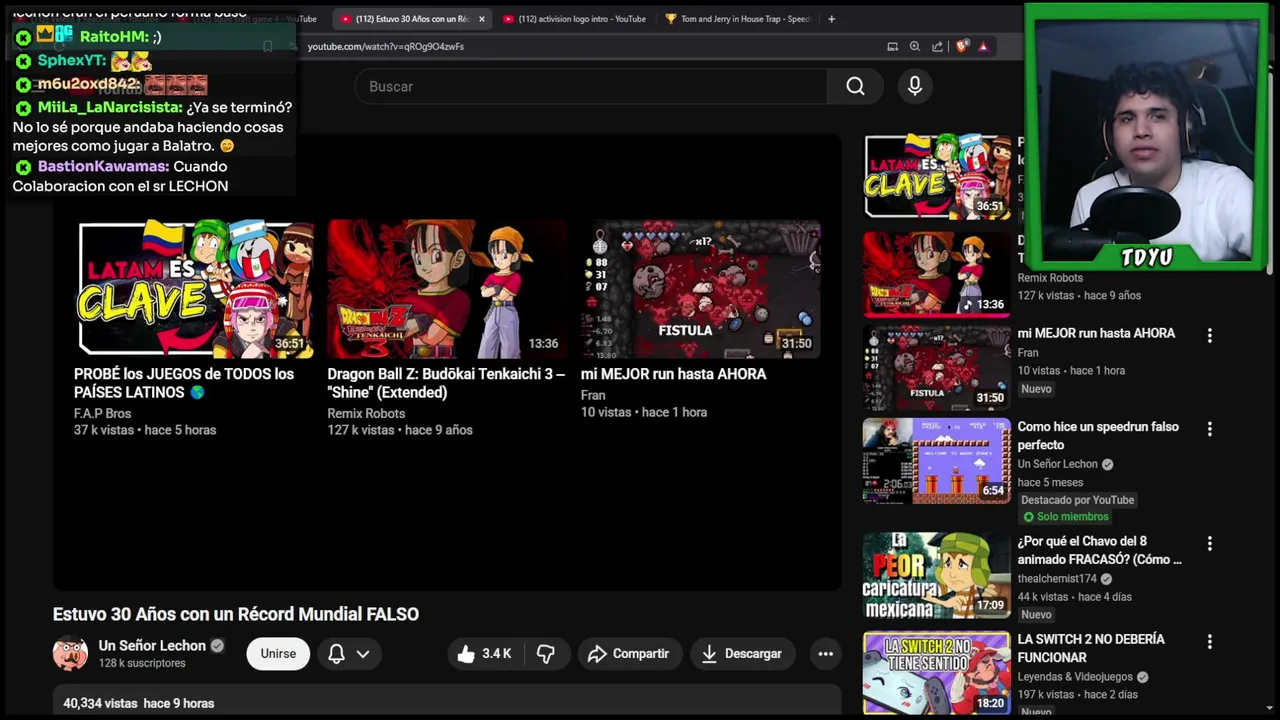Click the Unirse button
The image size is (1280, 720).
tap(278, 654)
